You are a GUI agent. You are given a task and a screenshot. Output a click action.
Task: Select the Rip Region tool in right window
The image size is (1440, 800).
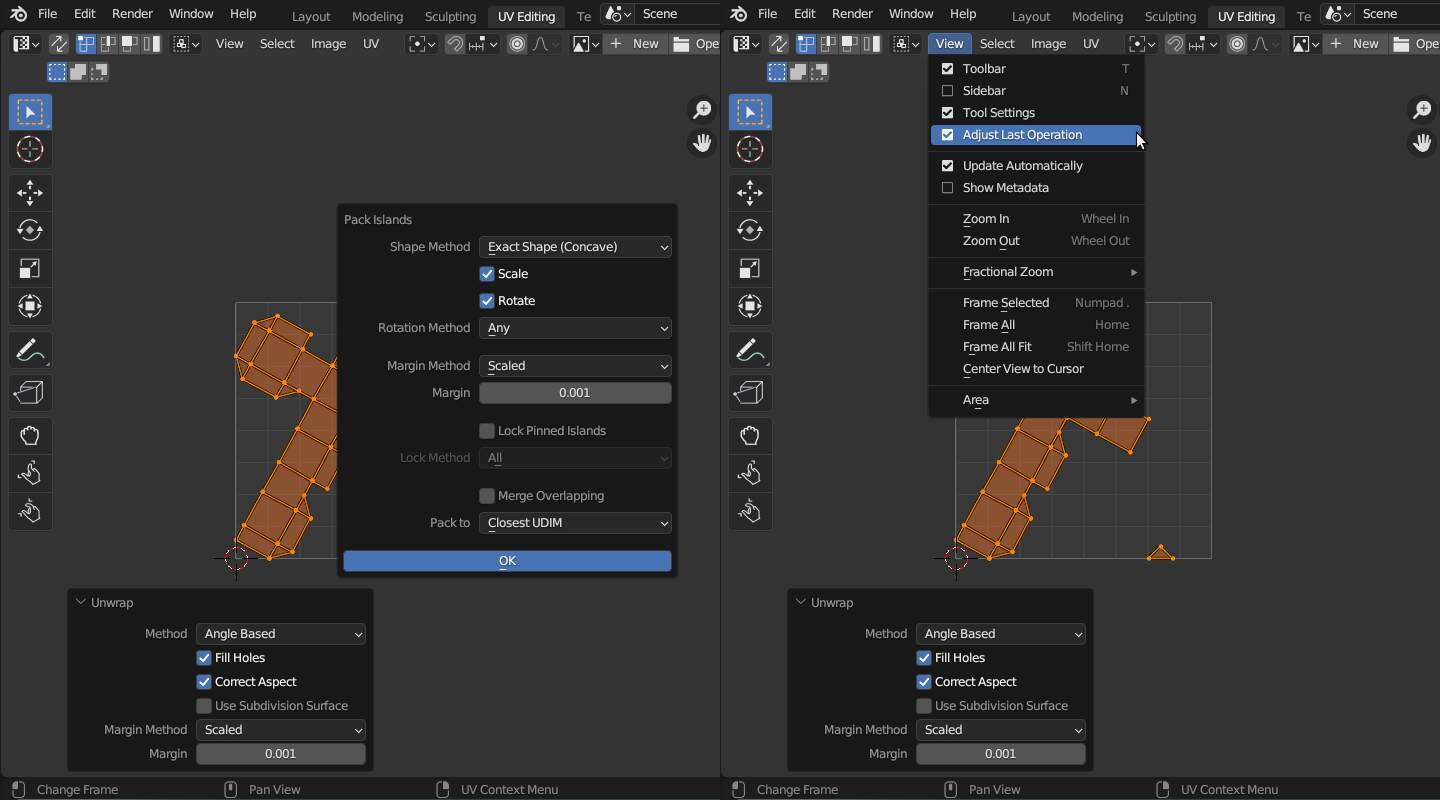tap(750, 392)
